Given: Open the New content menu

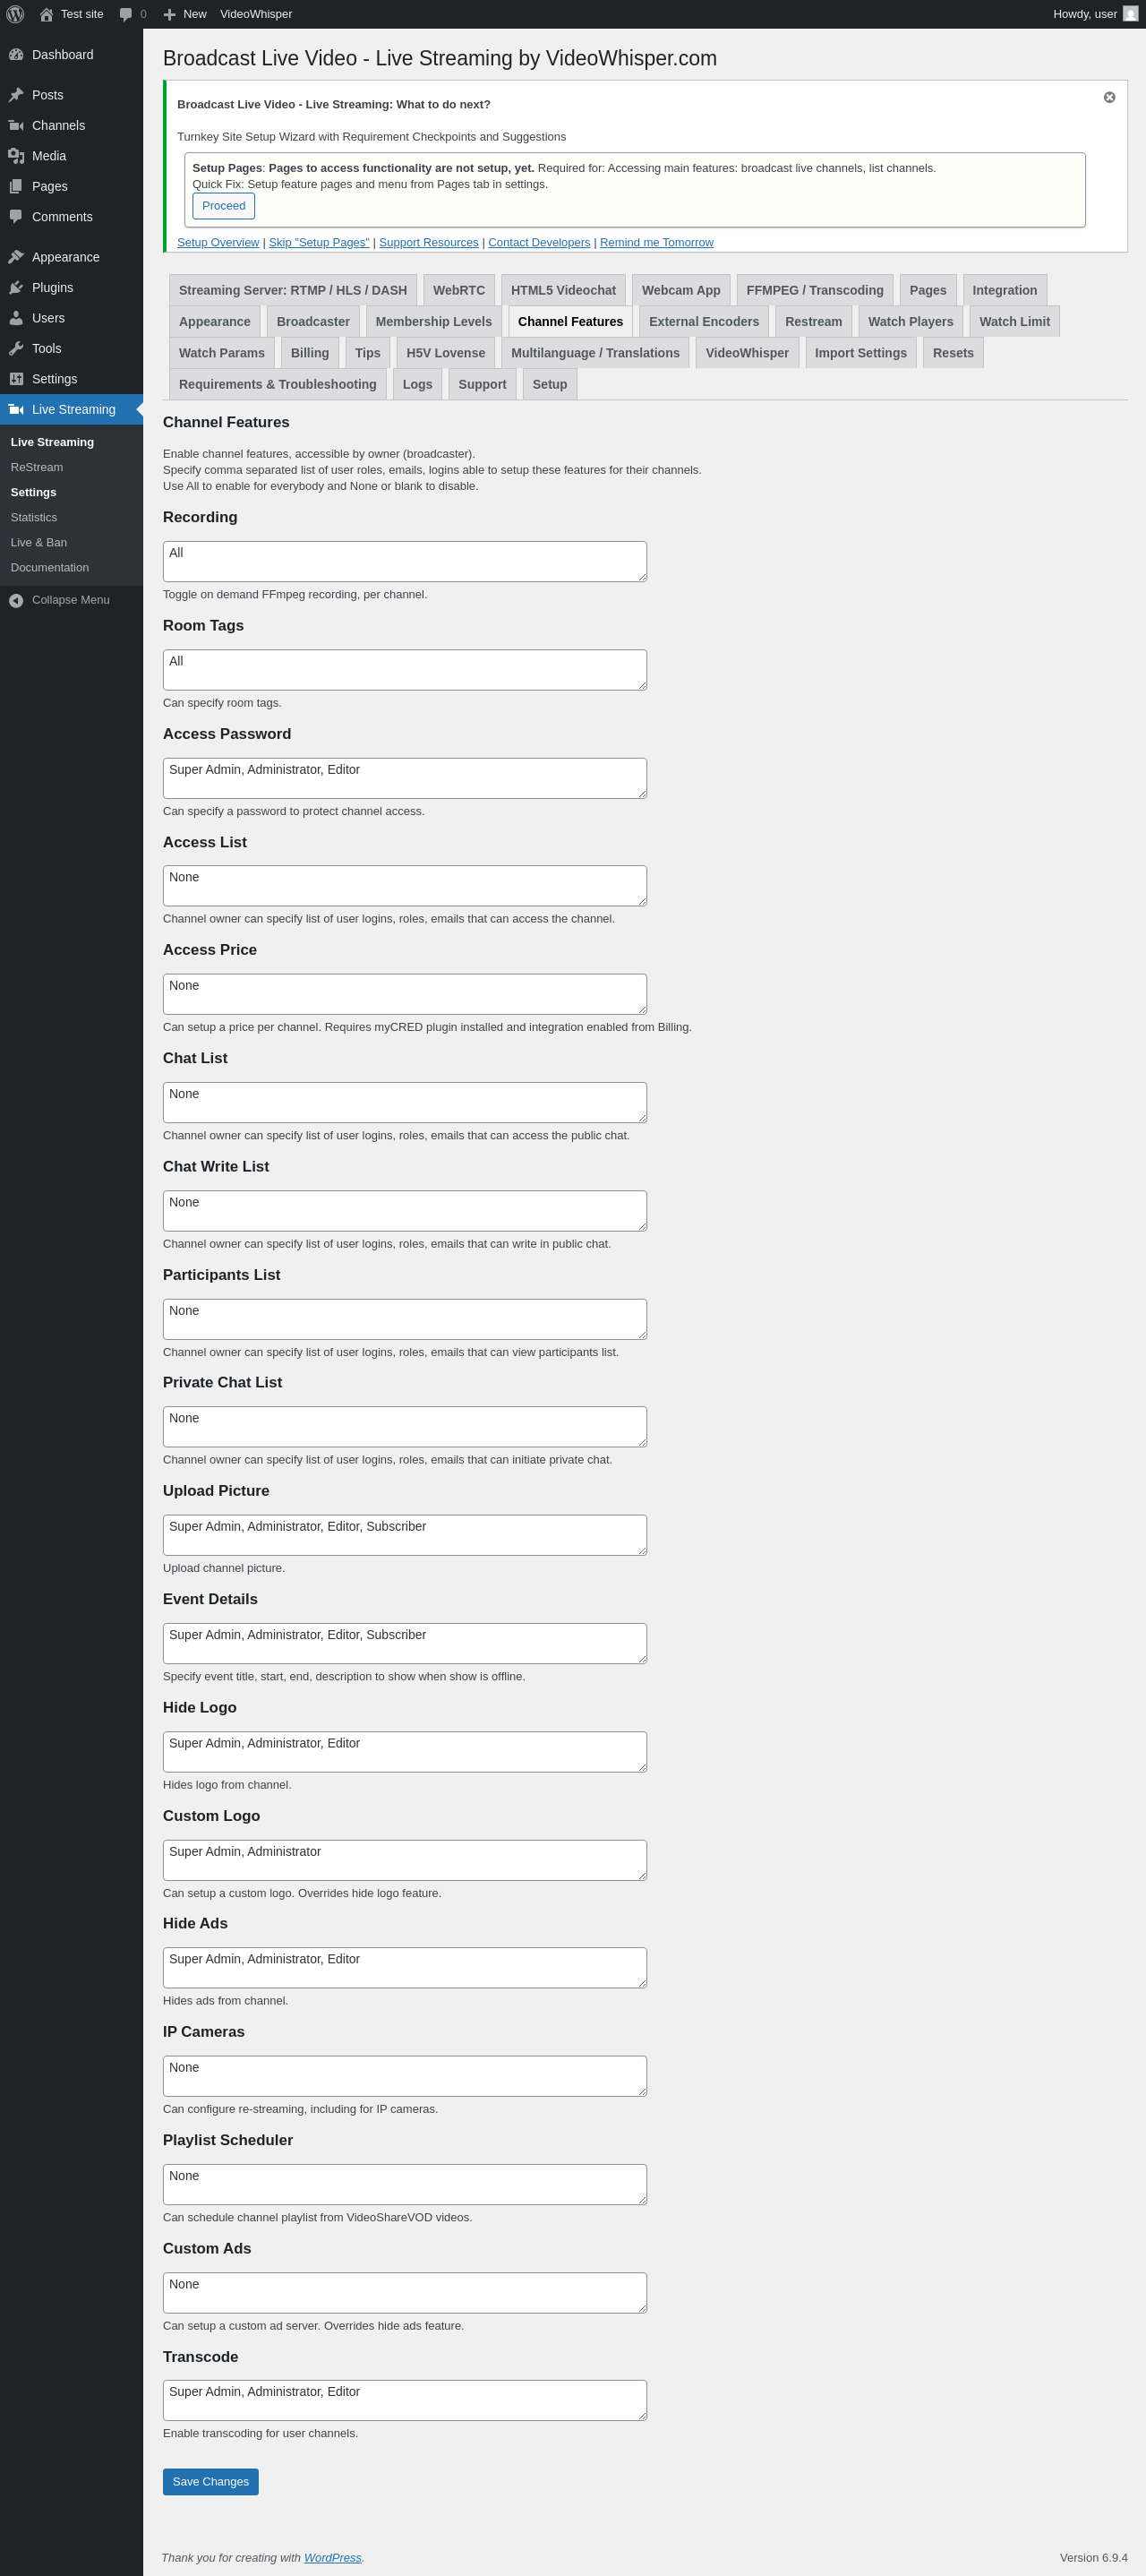Looking at the screenshot, I should pos(185,14).
